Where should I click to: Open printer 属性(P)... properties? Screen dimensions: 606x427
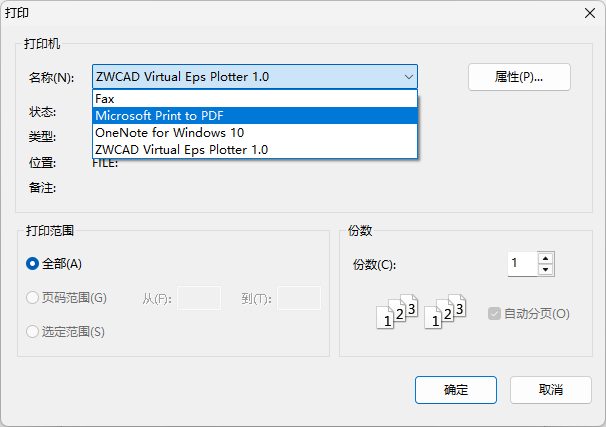[x=518, y=77]
